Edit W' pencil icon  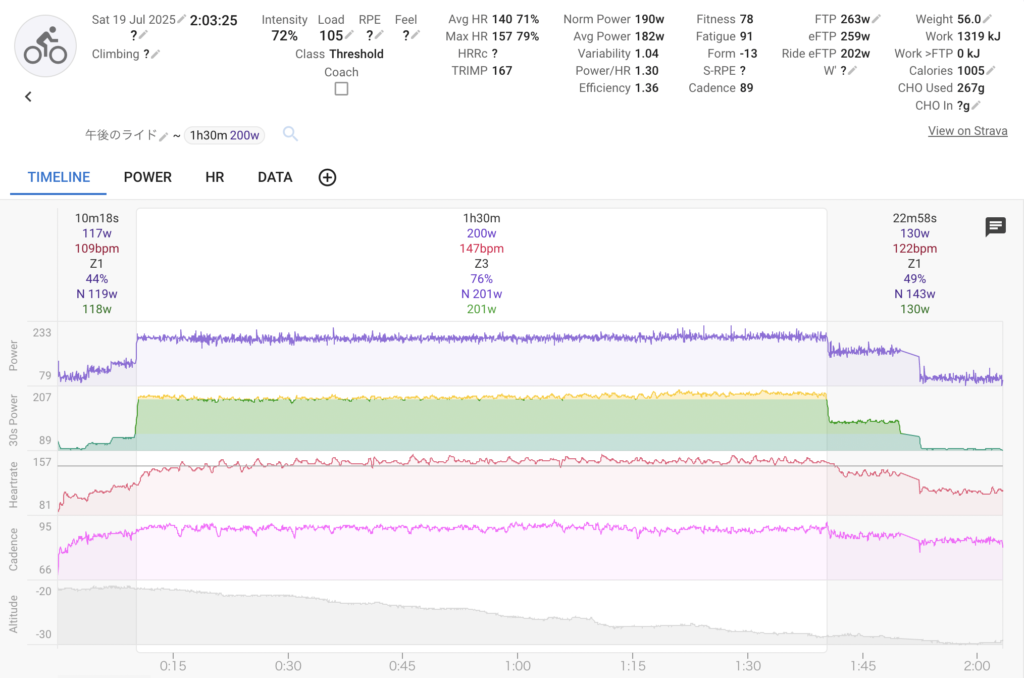pyautogui.click(x=852, y=71)
